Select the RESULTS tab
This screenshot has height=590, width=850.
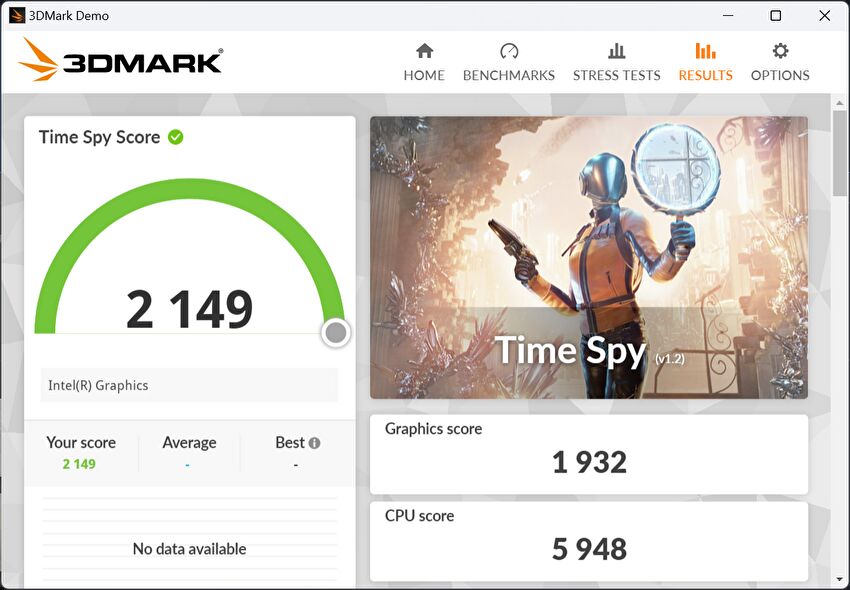click(705, 75)
